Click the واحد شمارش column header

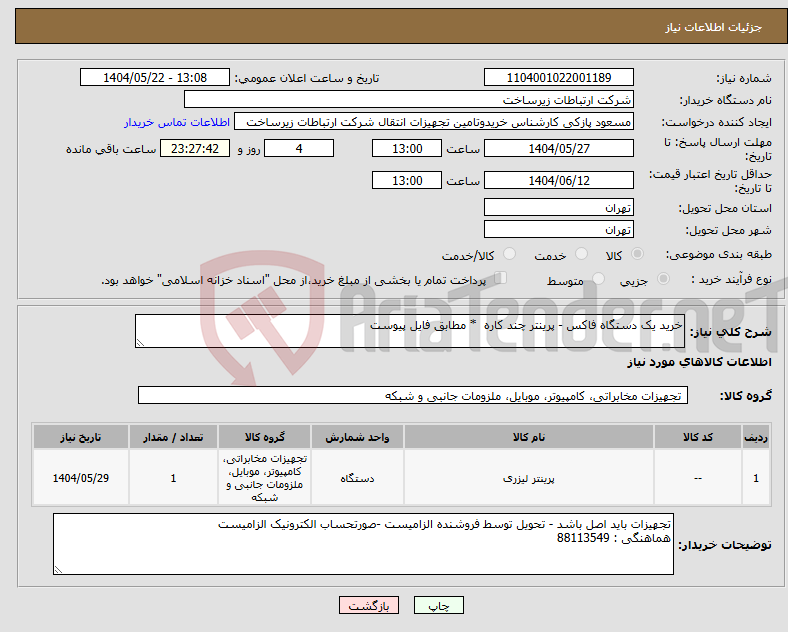pyautogui.click(x=357, y=437)
